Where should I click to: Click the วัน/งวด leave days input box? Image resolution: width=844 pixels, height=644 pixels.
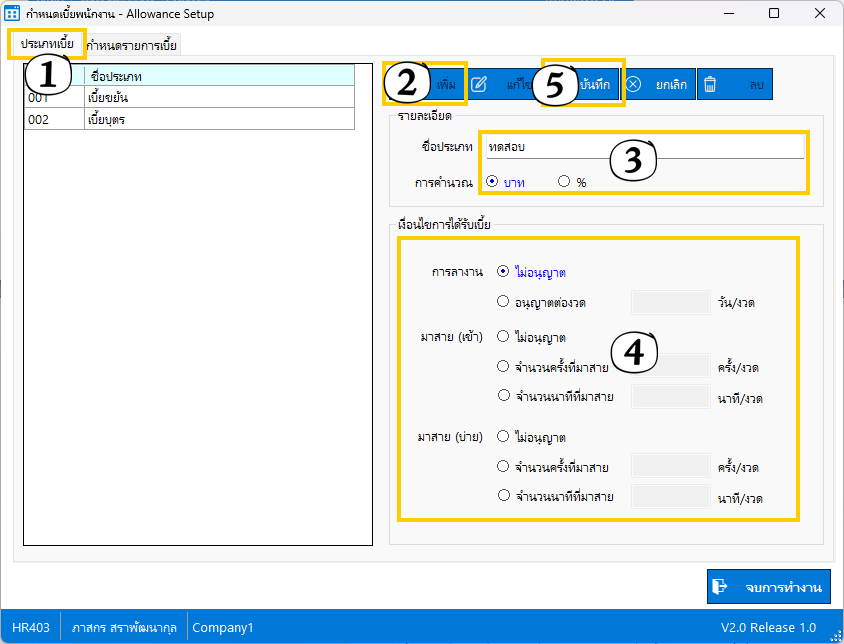pos(670,302)
